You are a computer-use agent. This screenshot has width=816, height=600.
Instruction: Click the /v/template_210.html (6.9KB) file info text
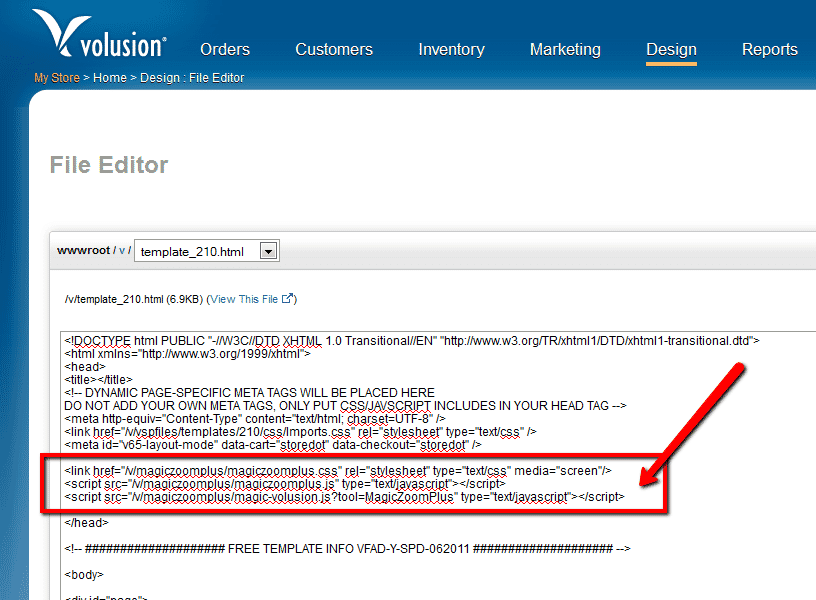coord(134,299)
